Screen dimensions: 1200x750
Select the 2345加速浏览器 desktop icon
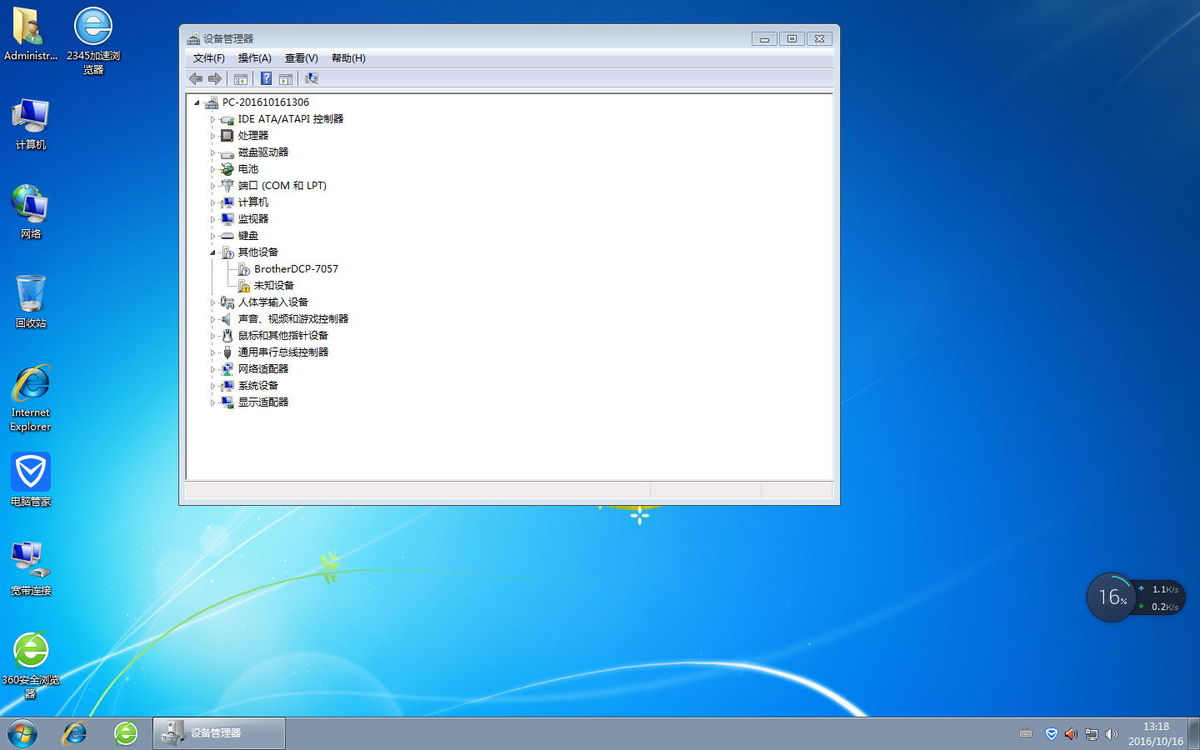click(93, 41)
